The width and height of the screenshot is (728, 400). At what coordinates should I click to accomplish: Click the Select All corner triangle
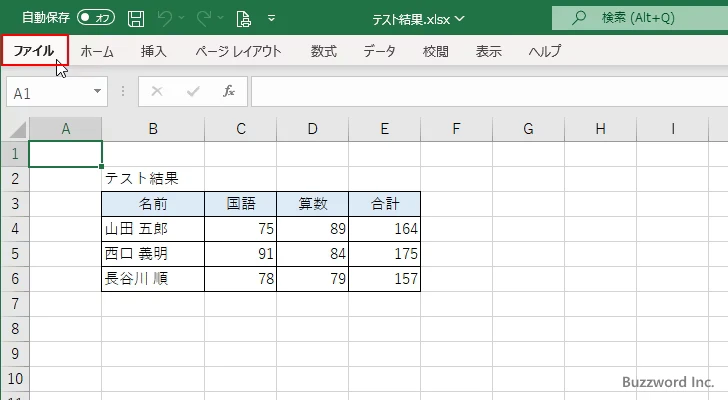16,129
